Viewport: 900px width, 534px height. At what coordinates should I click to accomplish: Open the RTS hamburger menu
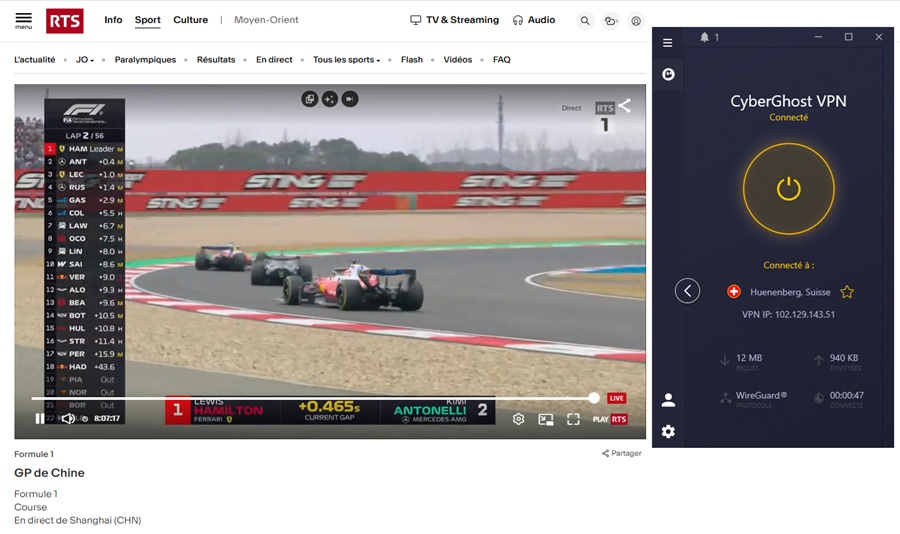click(24, 20)
